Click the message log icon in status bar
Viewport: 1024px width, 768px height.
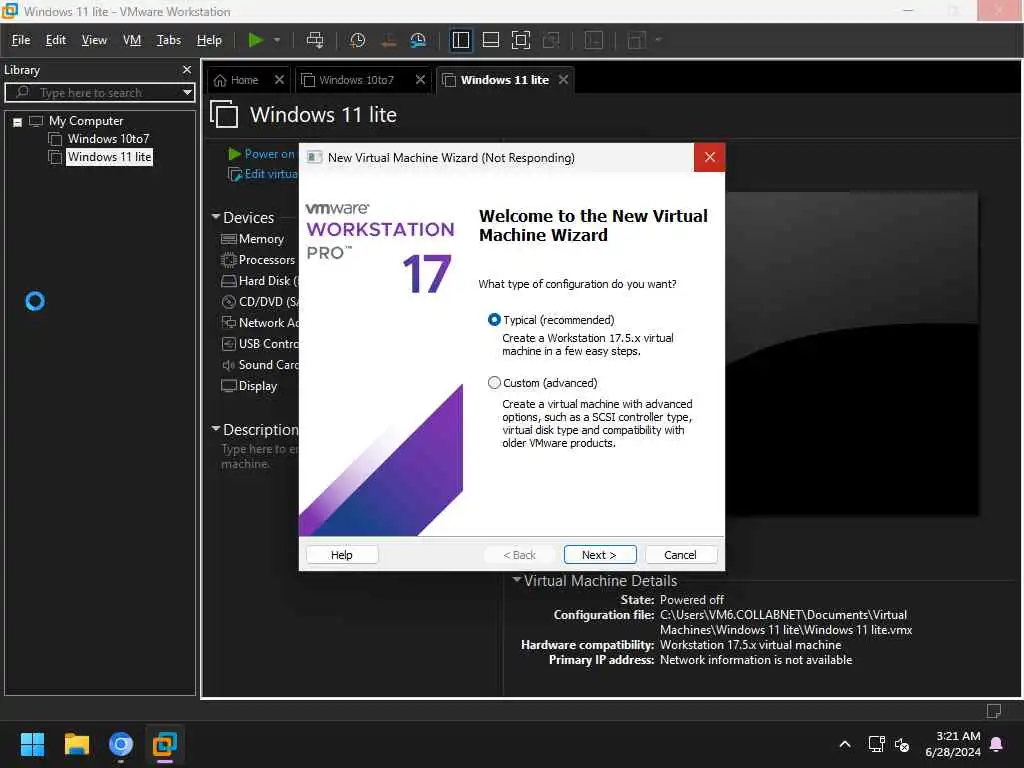coord(993,711)
